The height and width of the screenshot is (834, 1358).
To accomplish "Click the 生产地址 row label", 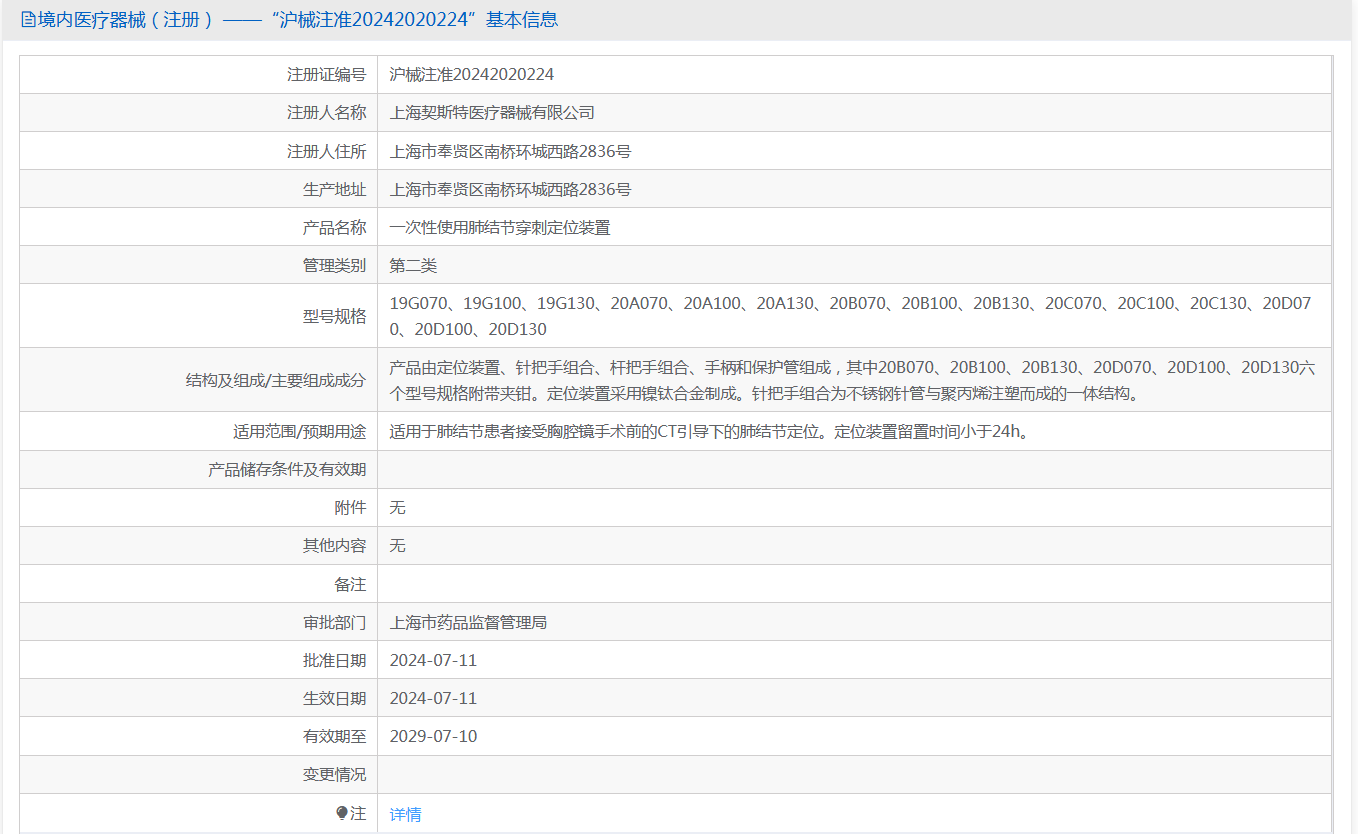I will pos(334,189).
